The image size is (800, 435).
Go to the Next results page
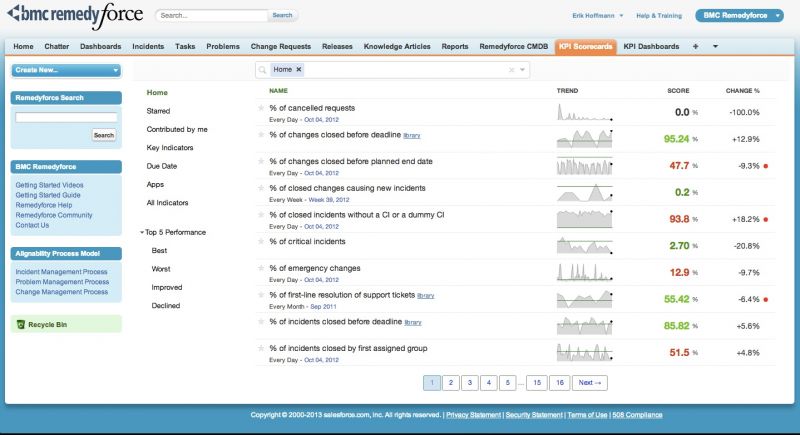[x=590, y=382]
